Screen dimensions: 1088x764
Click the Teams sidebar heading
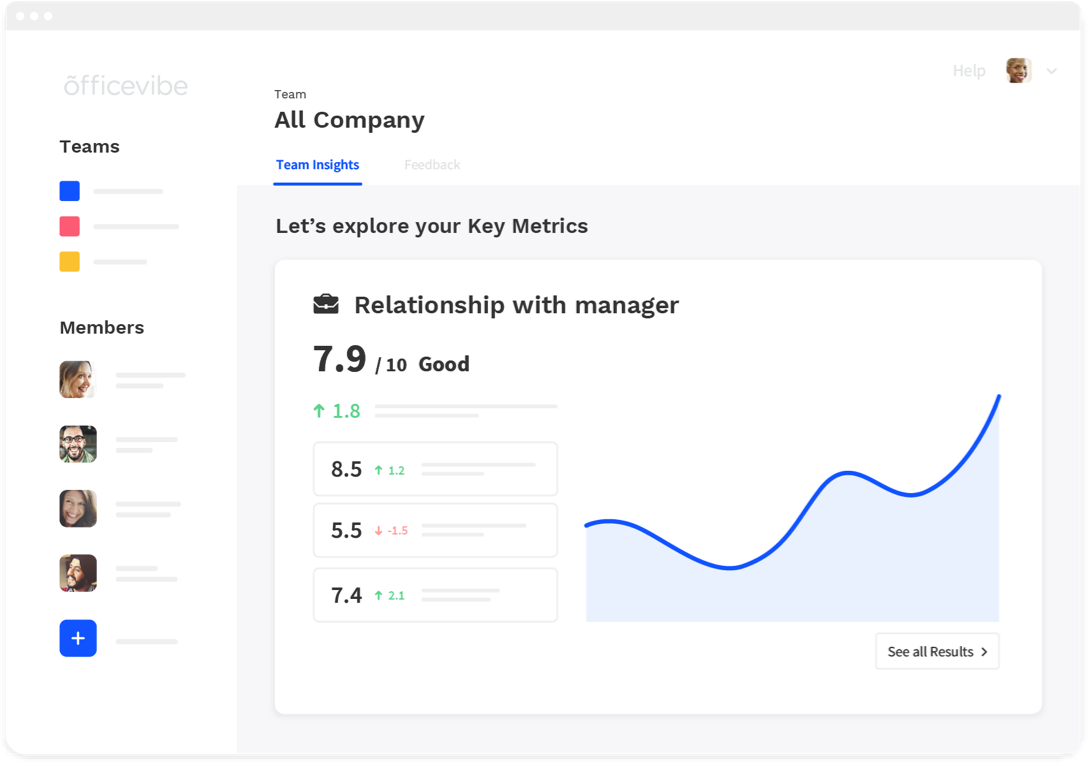pyautogui.click(x=90, y=146)
